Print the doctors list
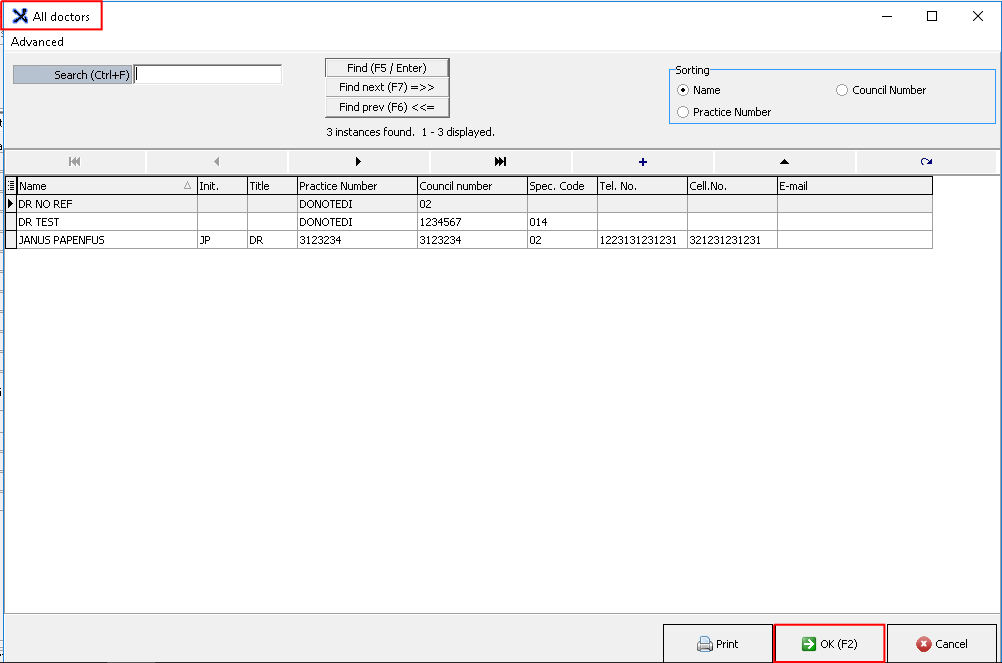This screenshot has width=1002, height=663. [717, 644]
